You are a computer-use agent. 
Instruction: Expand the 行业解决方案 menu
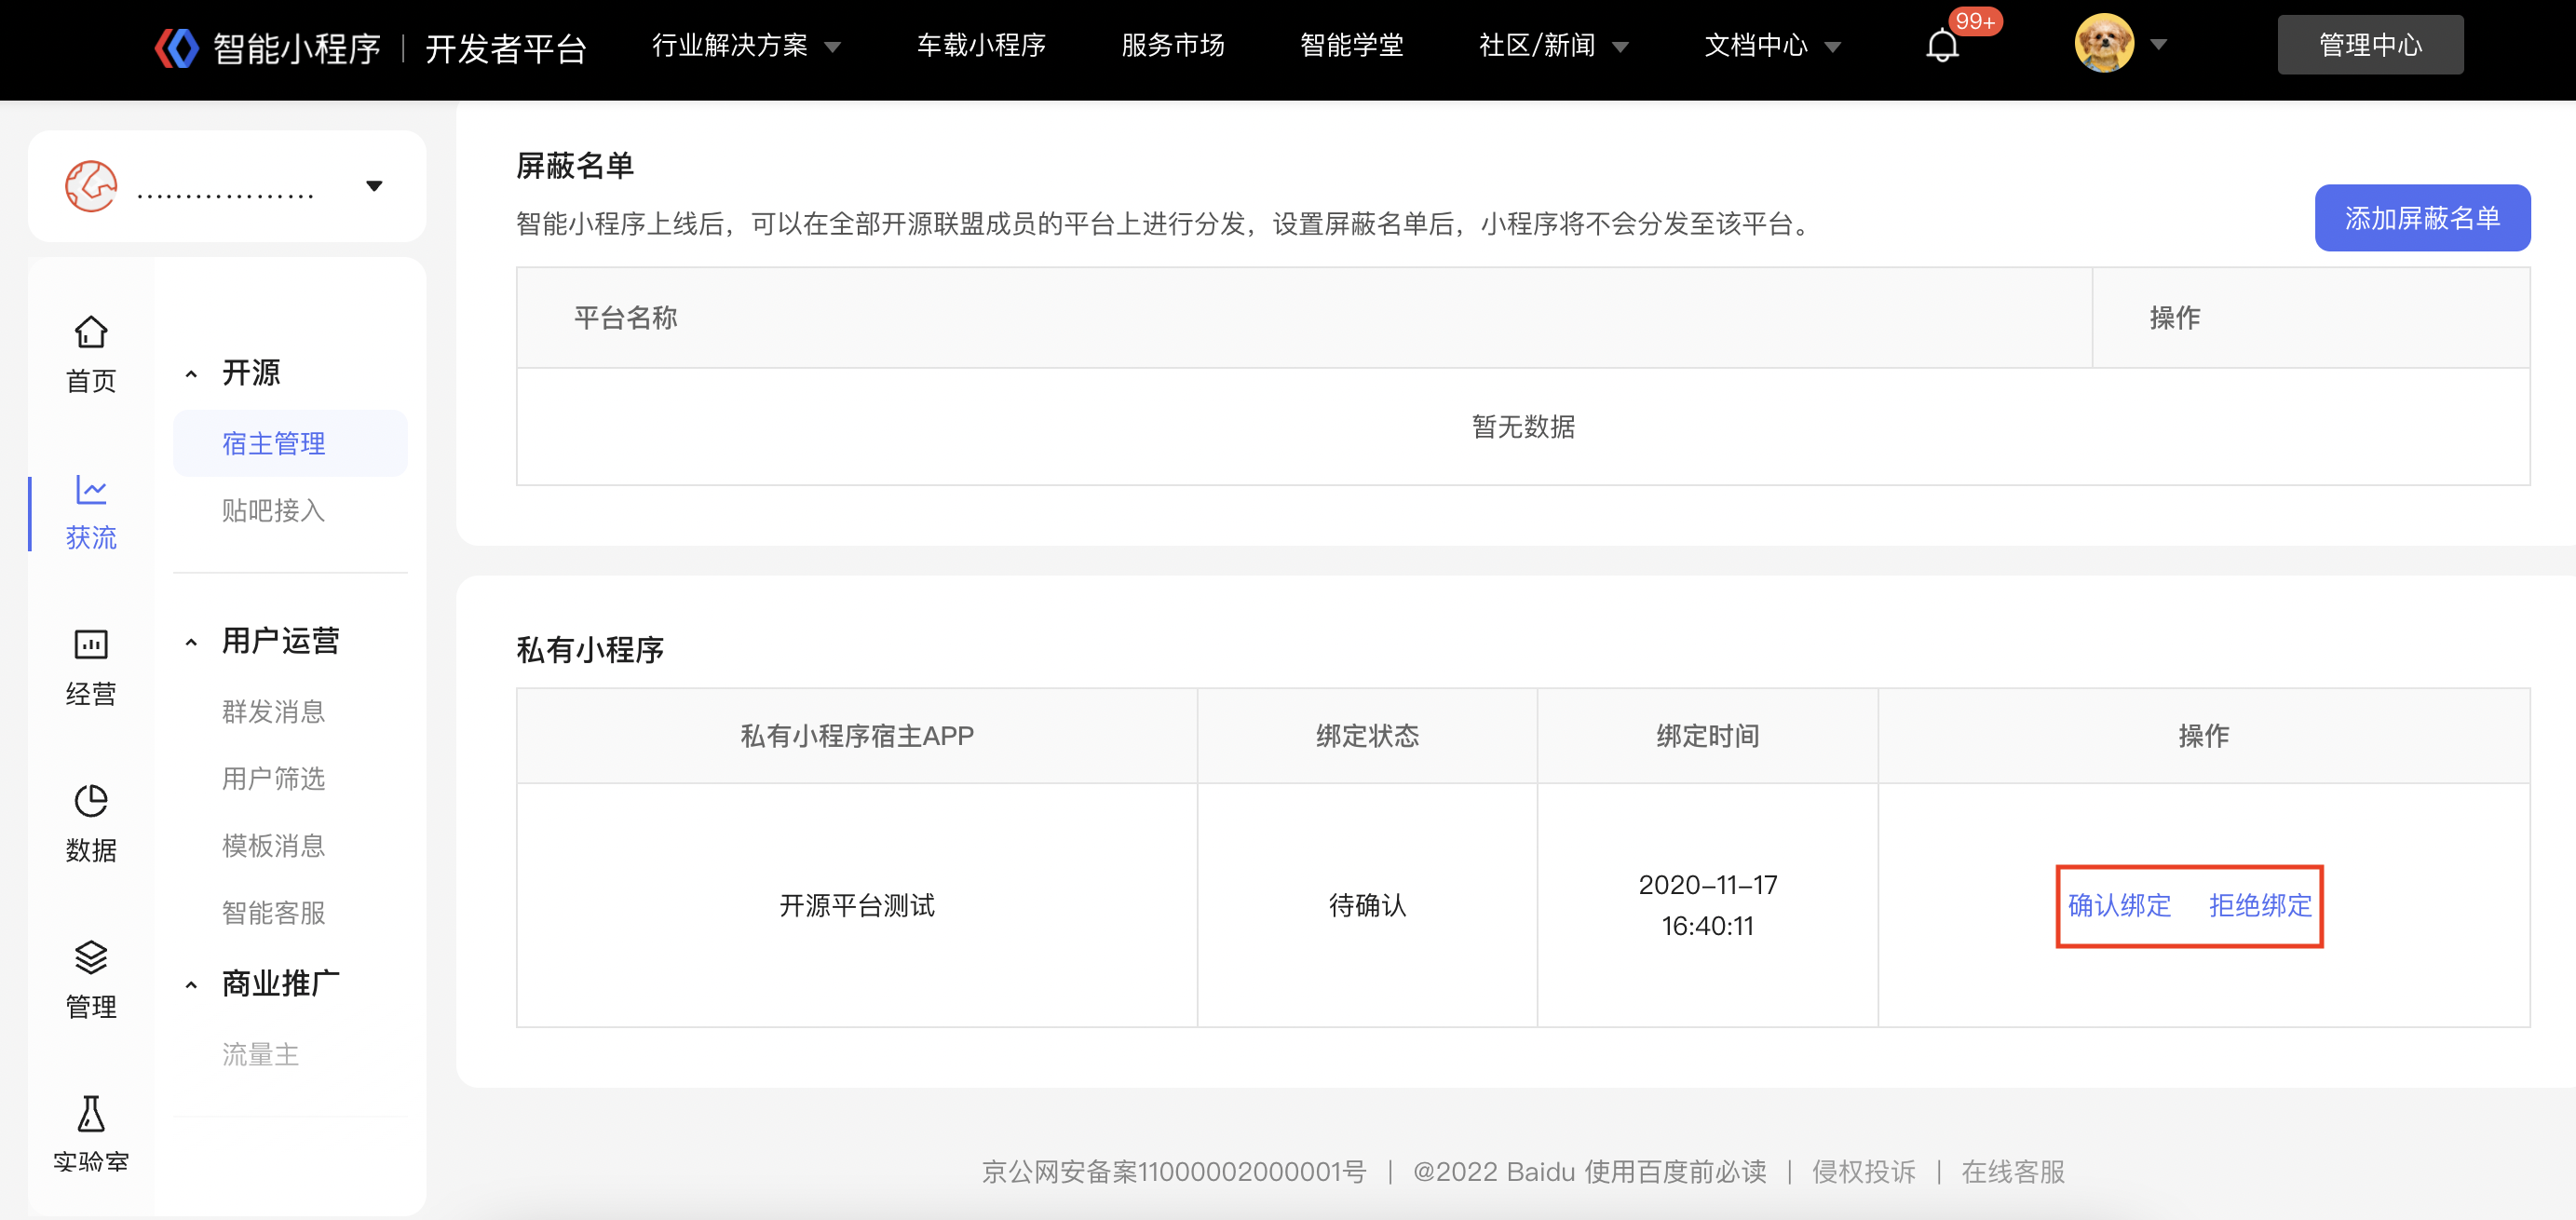pyautogui.click(x=746, y=46)
